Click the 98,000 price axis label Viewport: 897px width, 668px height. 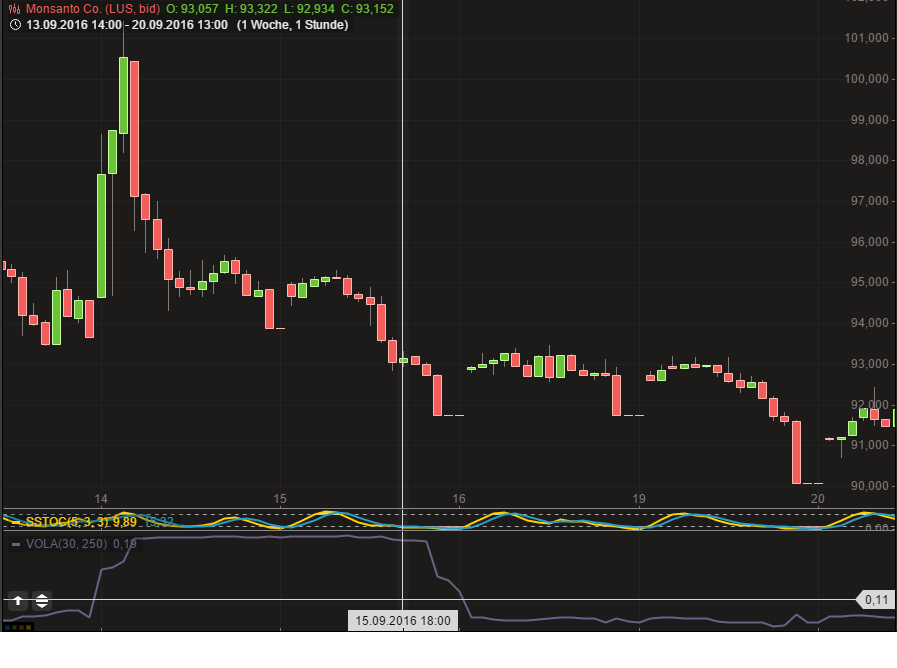click(870, 160)
